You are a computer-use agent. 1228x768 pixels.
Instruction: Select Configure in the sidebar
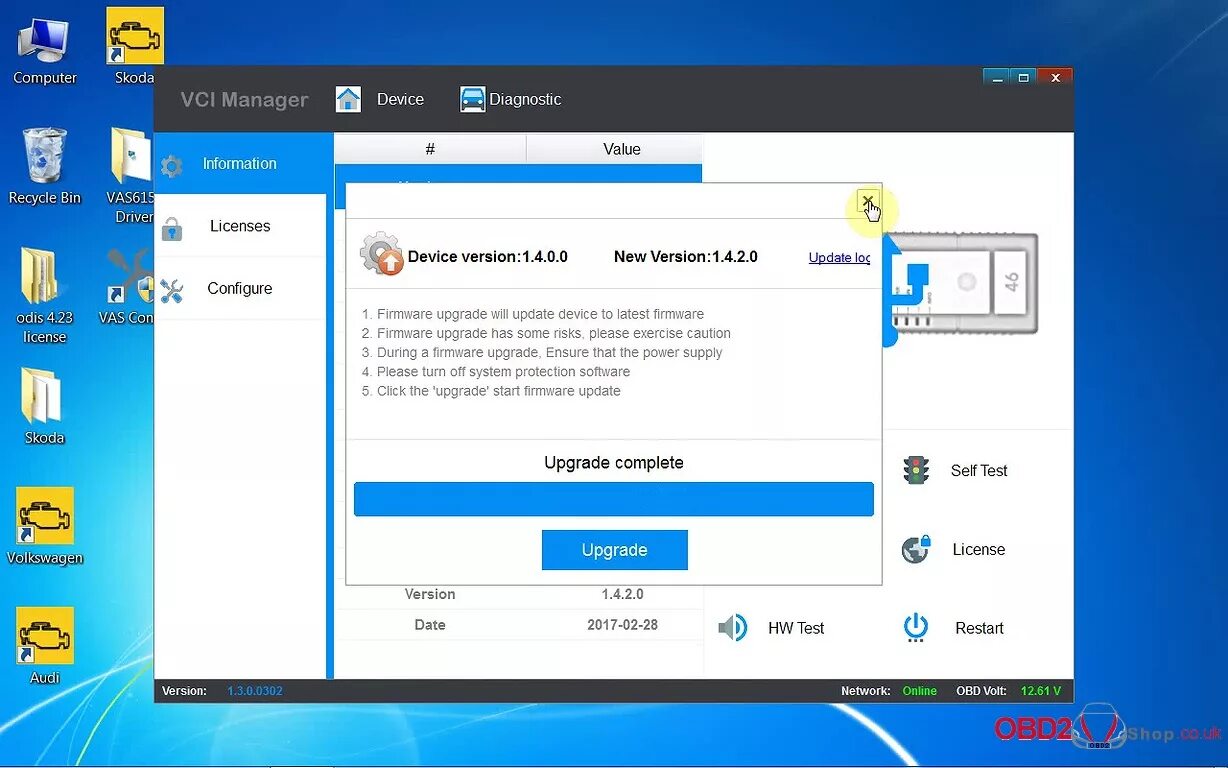tap(240, 288)
